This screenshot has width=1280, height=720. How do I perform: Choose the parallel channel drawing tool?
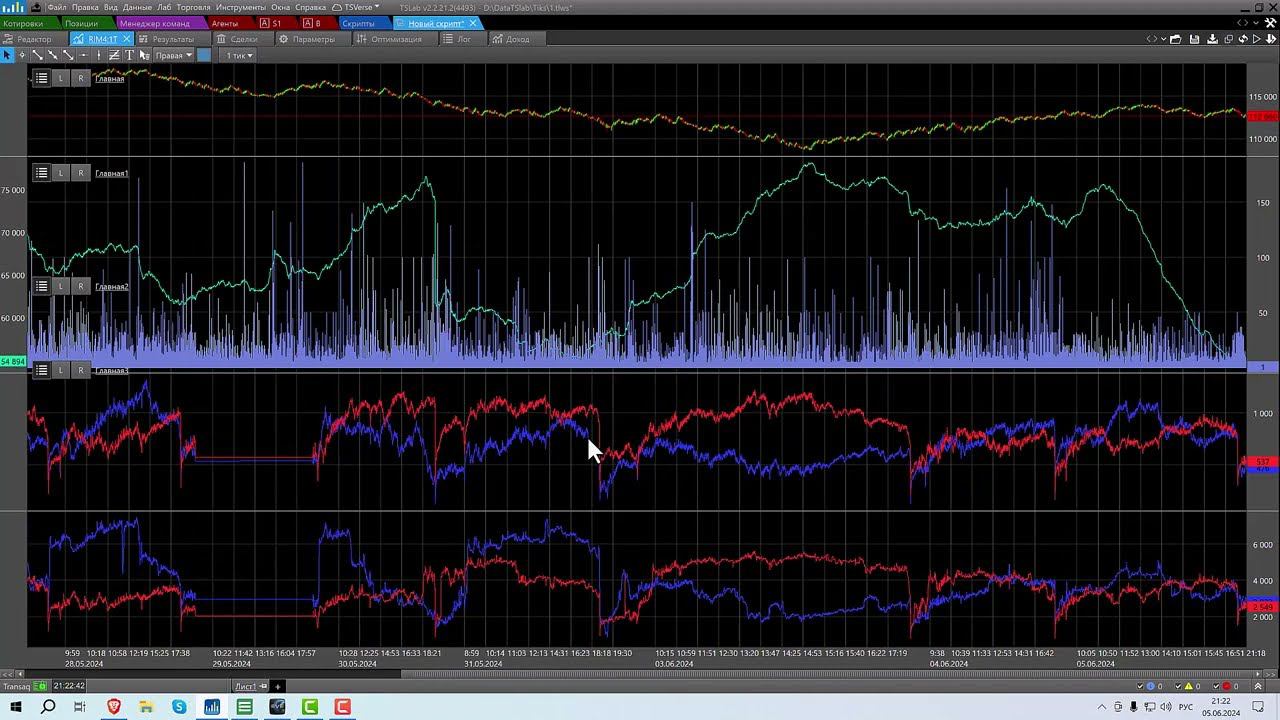pyautogui.click(x=114, y=55)
